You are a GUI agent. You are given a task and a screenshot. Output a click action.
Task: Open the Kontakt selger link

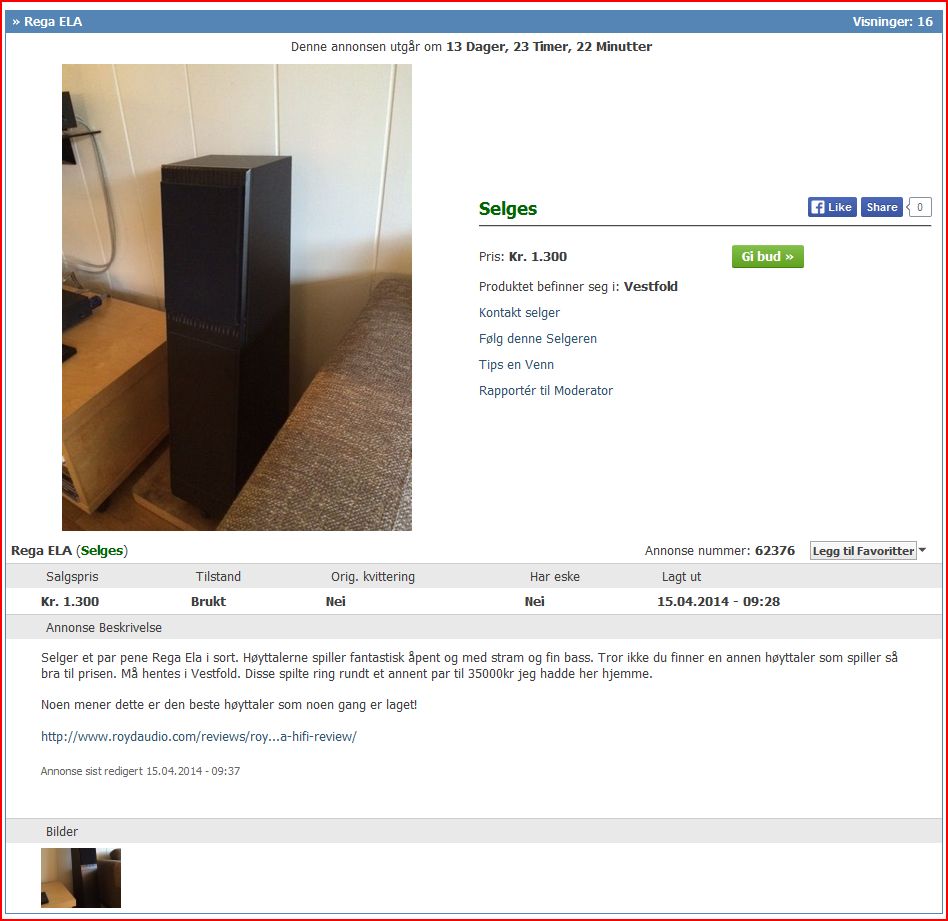click(x=519, y=313)
